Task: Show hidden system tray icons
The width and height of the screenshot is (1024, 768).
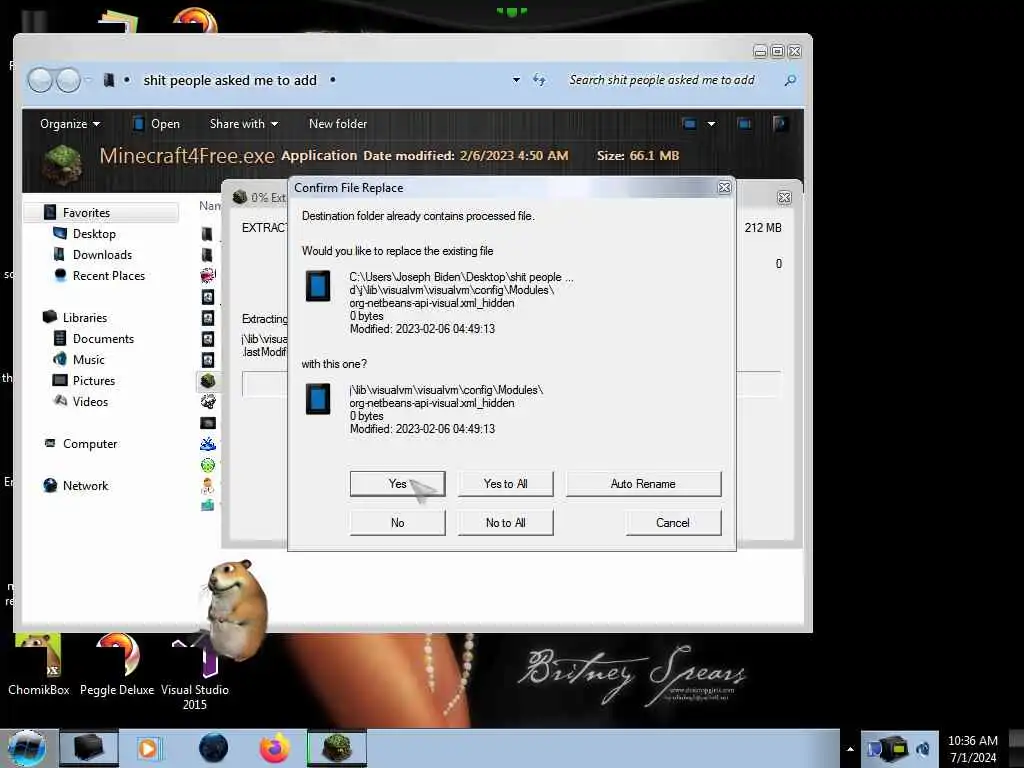Action: click(x=850, y=749)
